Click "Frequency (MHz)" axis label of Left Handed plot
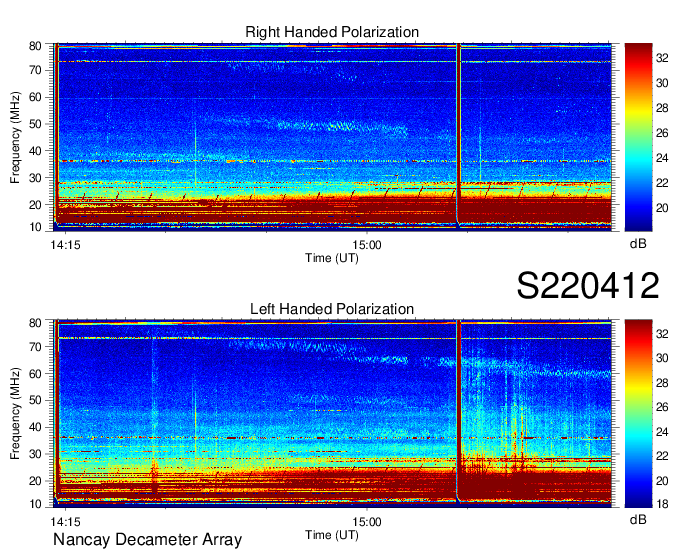 [15, 414]
